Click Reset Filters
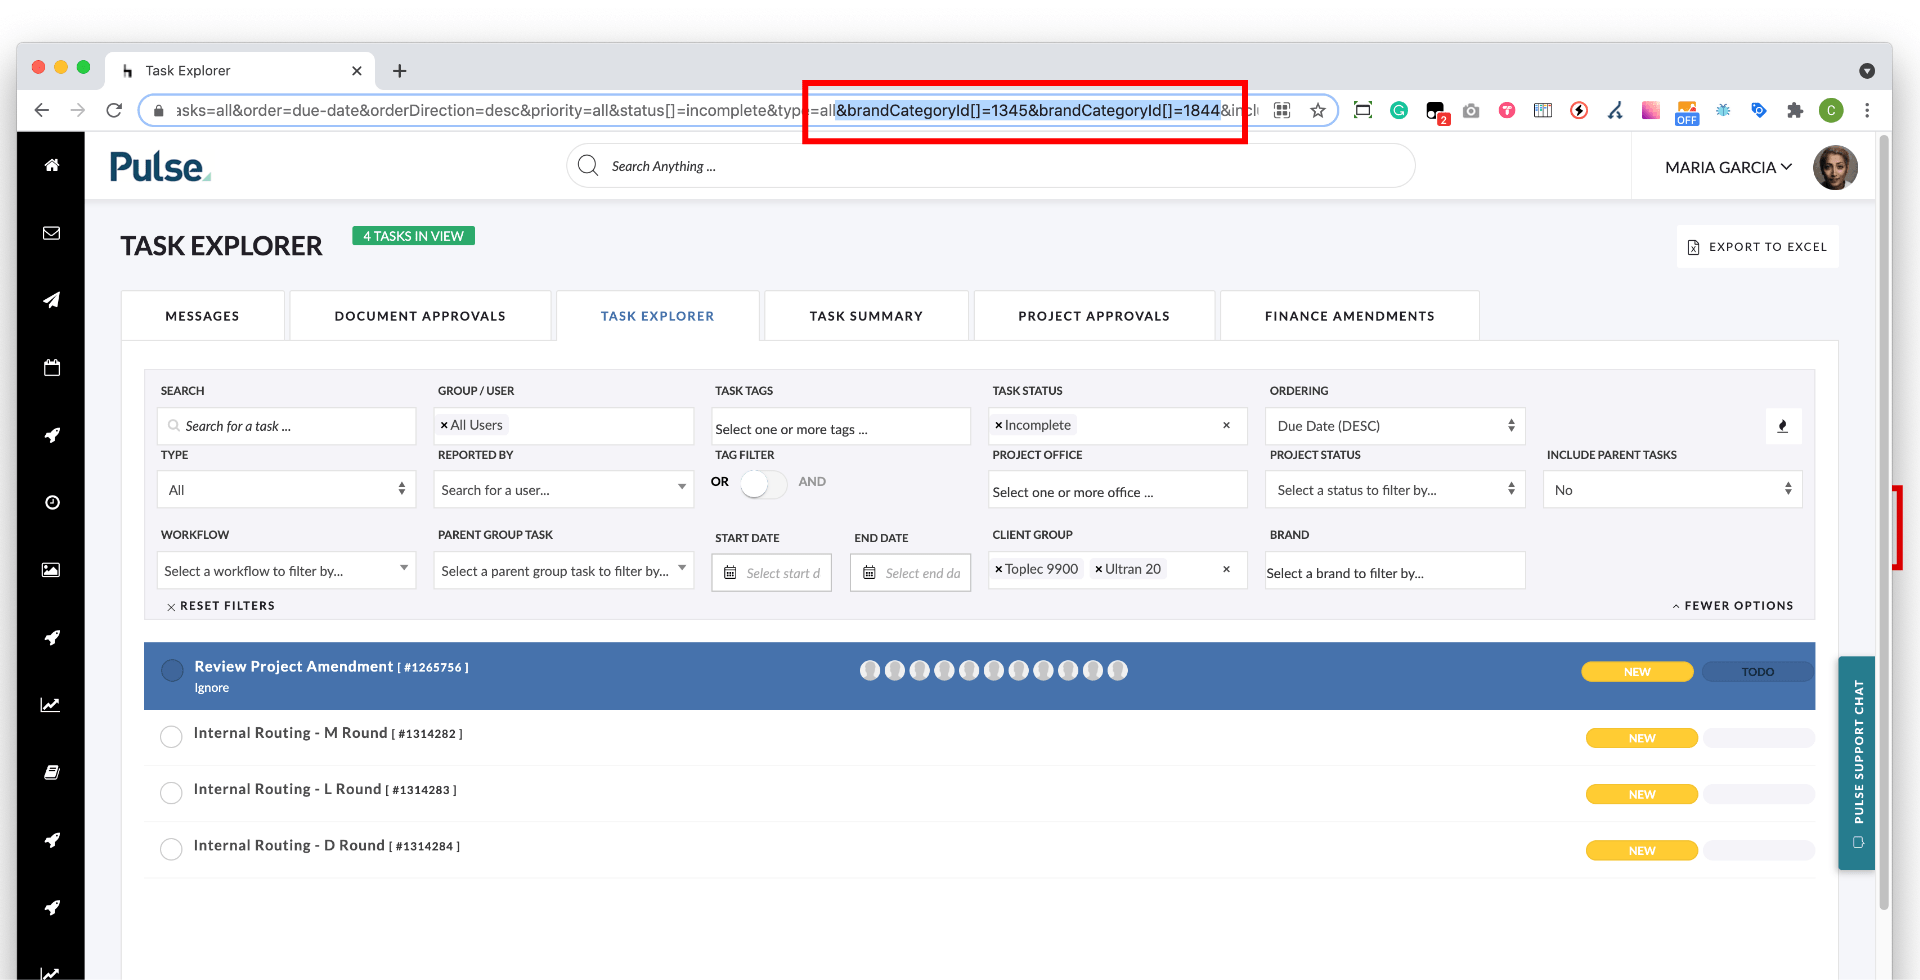 (x=220, y=606)
